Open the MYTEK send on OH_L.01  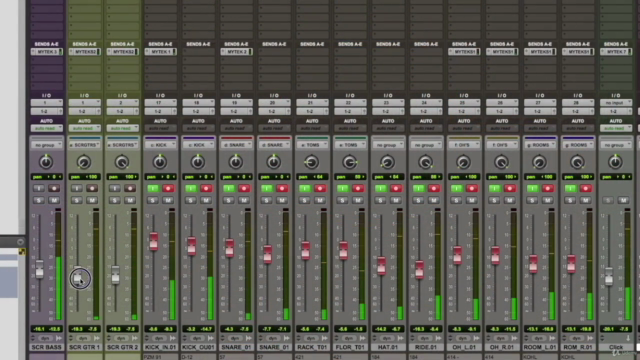464,52
